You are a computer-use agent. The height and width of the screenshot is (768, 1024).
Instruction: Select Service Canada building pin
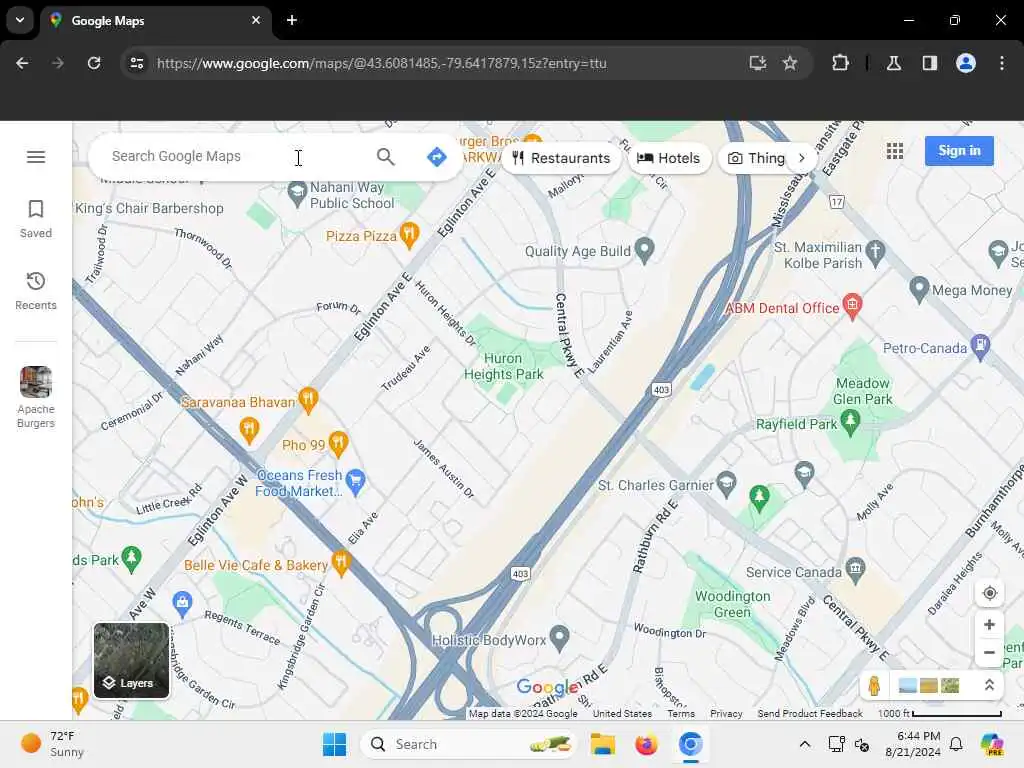(x=855, y=570)
